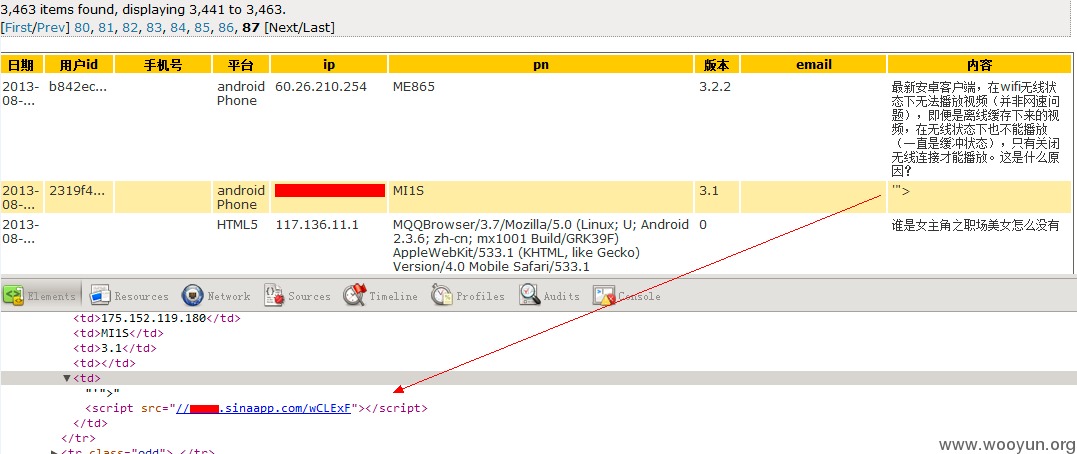Open the Profiles panel icon
The height and width of the screenshot is (454, 1077).
[x=442, y=295]
